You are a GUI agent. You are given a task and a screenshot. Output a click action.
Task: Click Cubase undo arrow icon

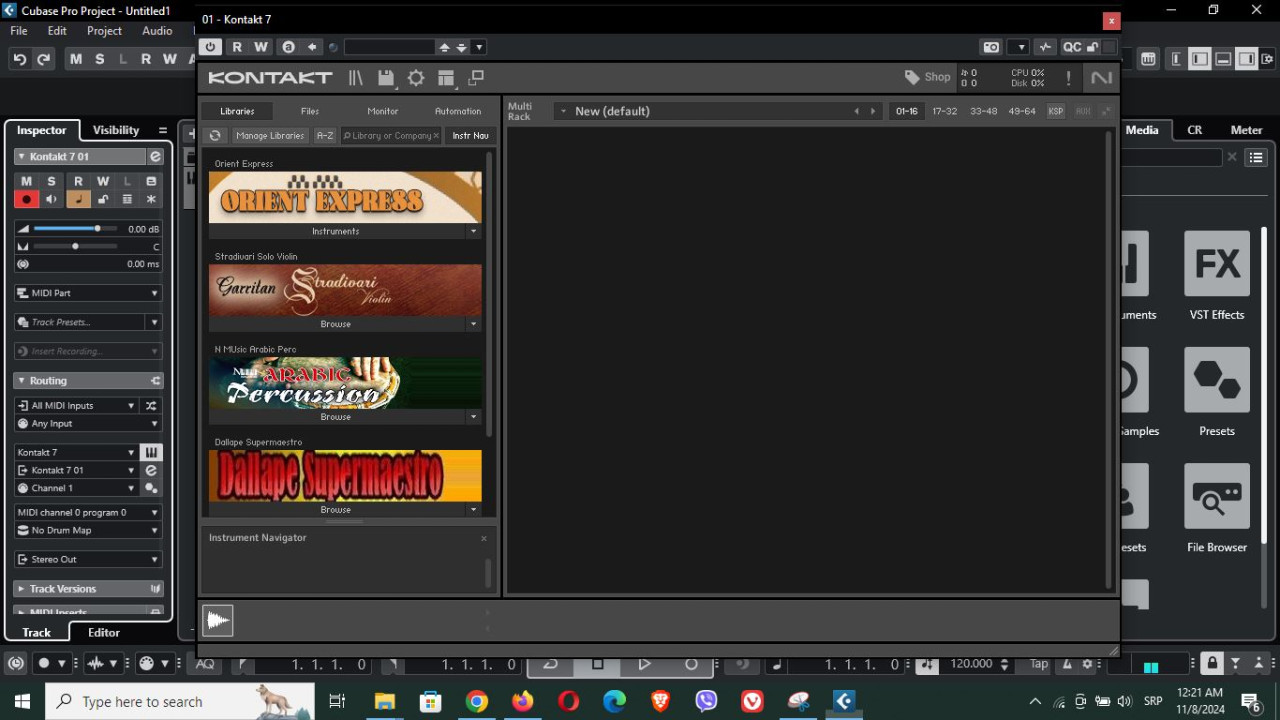tap(19, 59)
